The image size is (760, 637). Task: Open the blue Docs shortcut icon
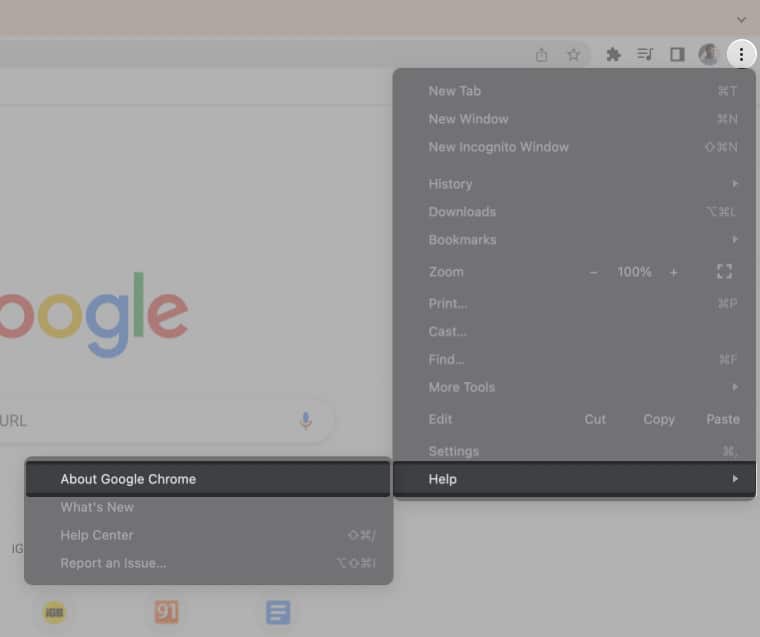pos(278,612)
